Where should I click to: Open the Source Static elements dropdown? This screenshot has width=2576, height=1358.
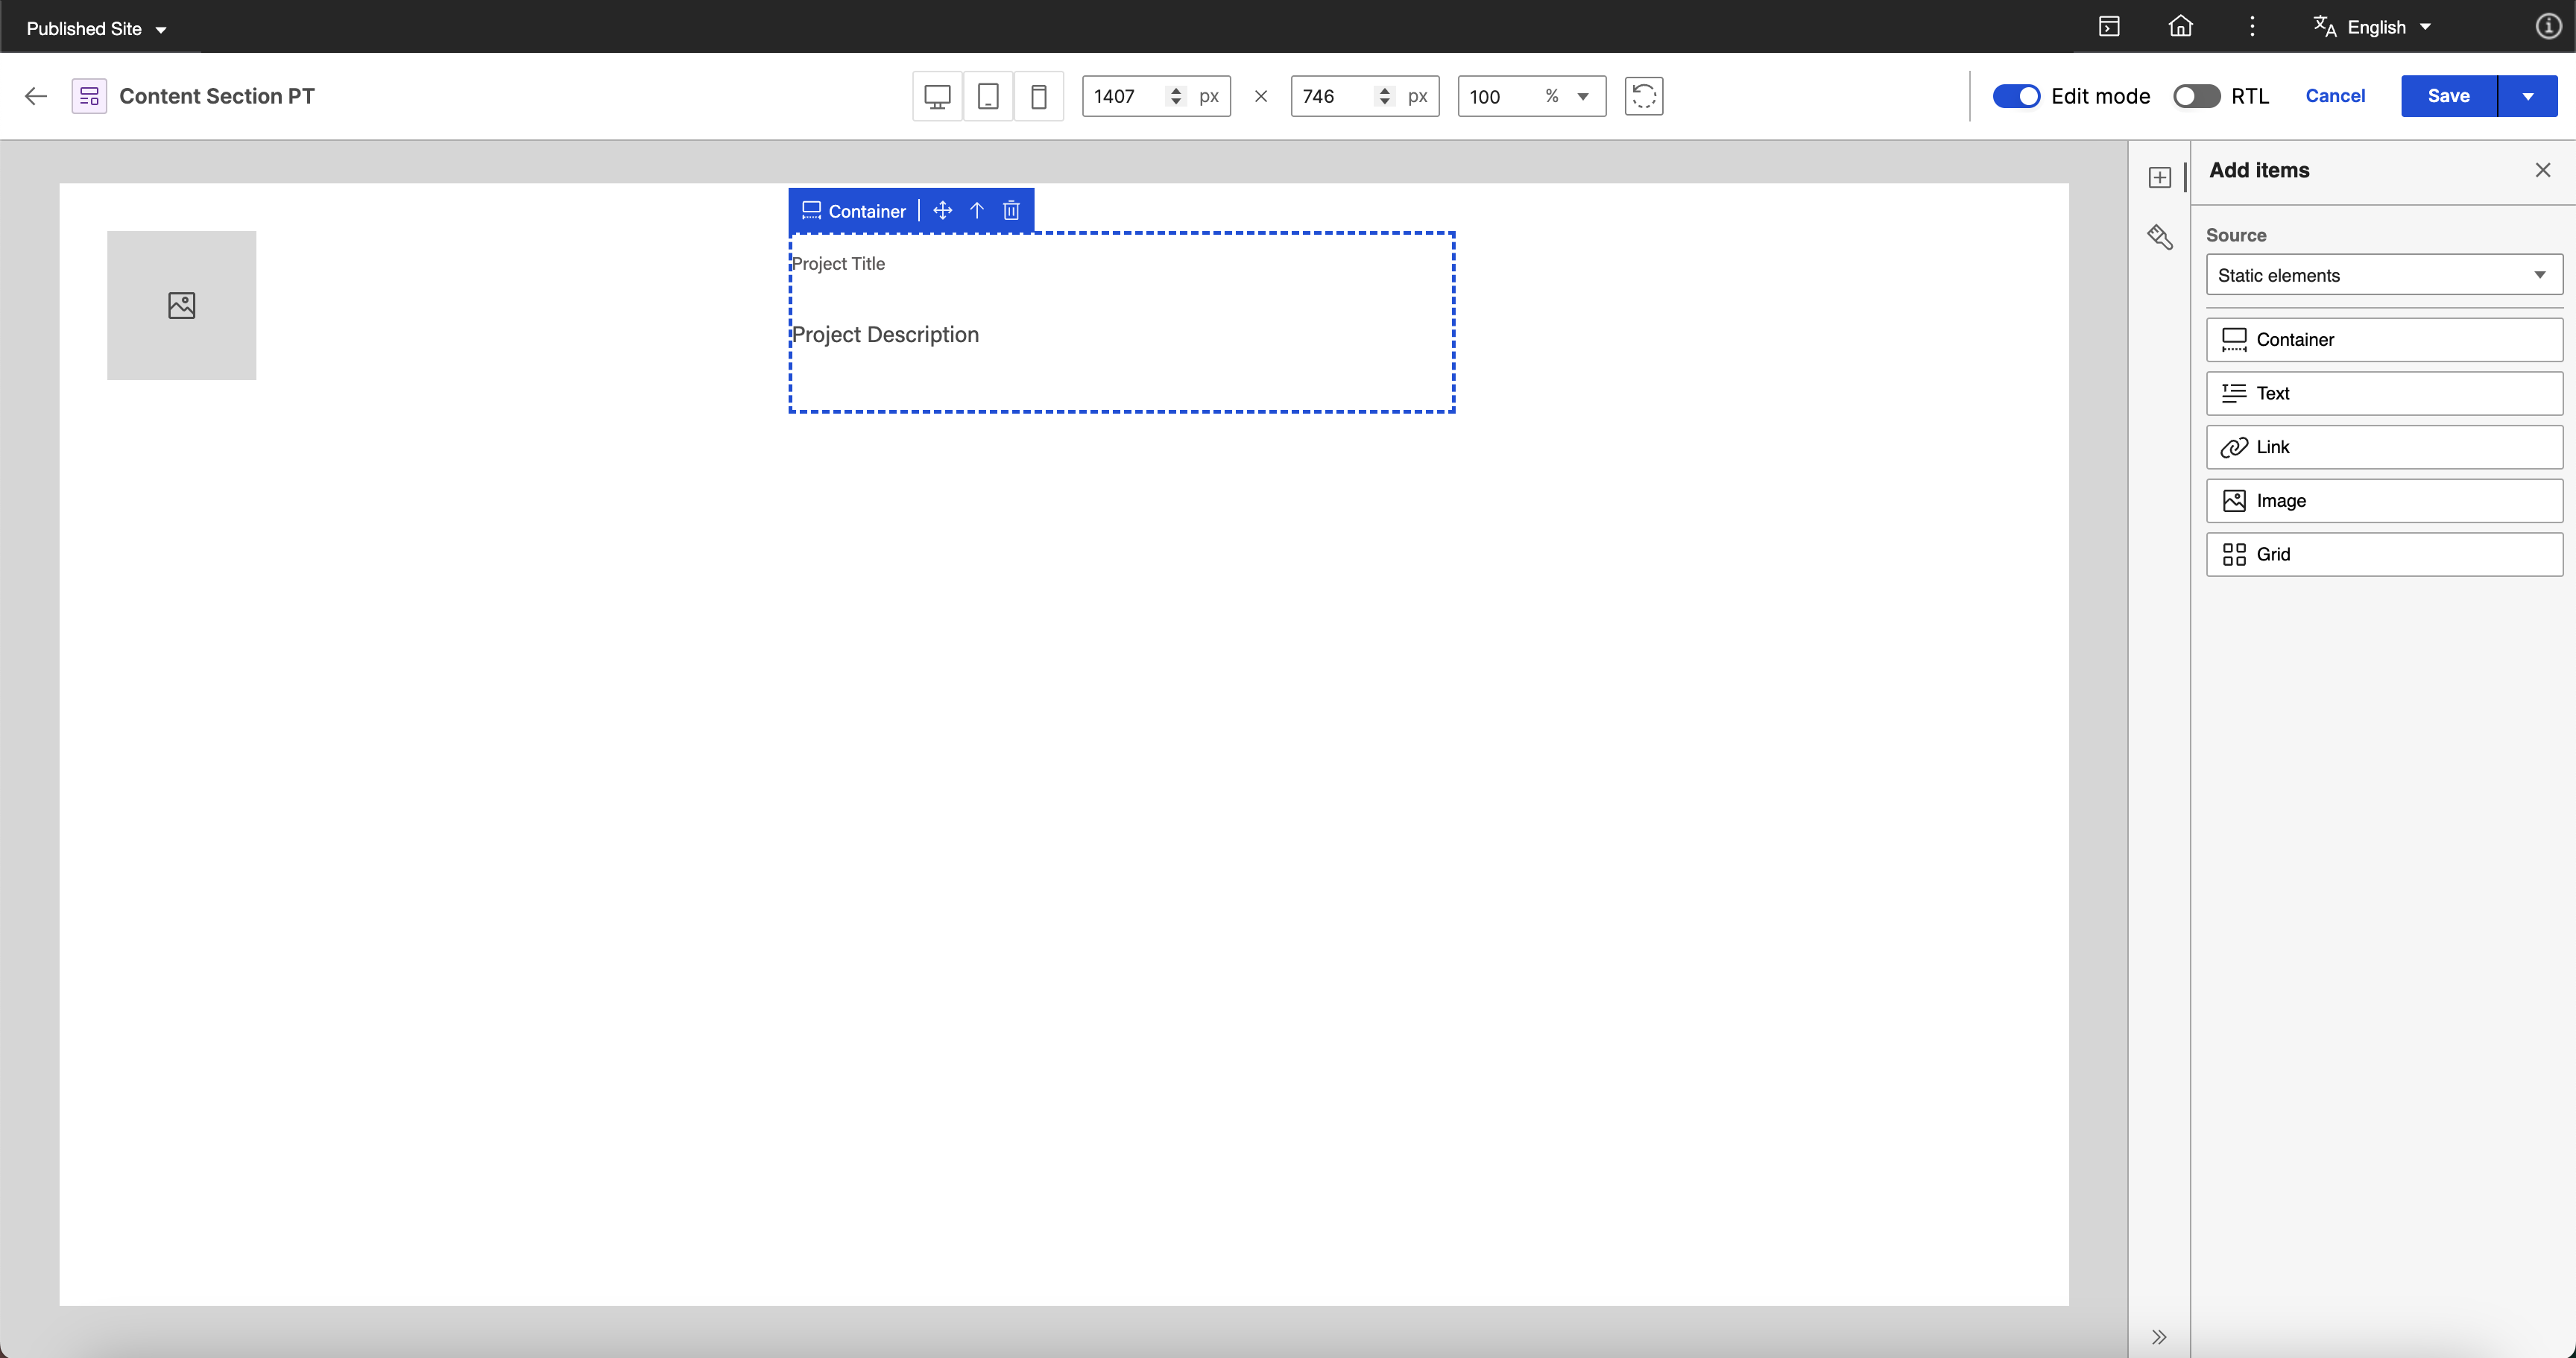(x=2383, y=275)
